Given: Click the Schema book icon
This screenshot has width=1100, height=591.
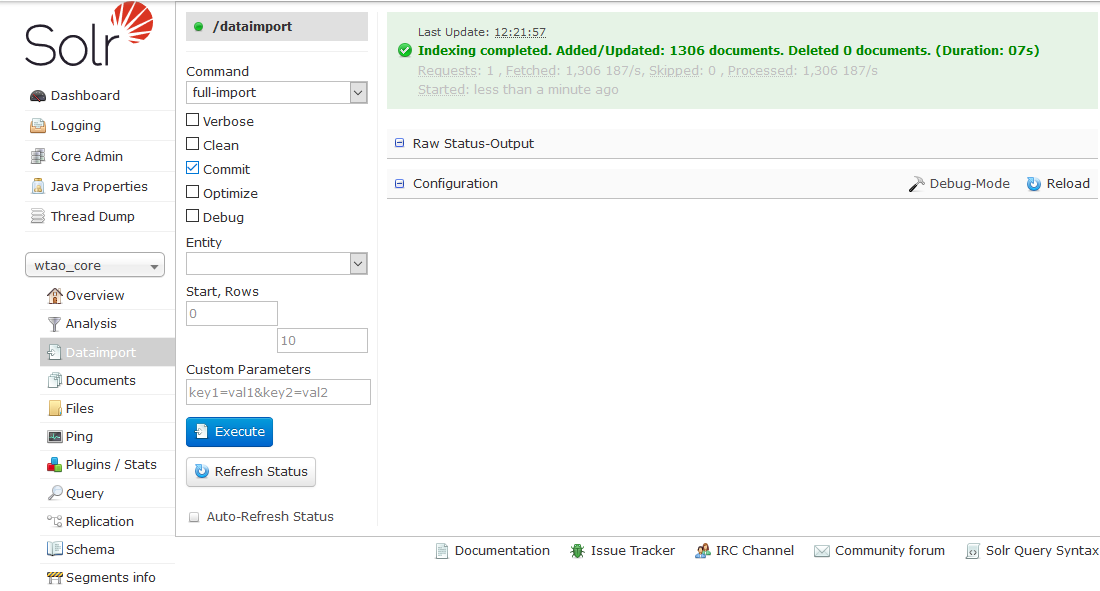Looking at the screenshot, I should (x=54, y=549).
